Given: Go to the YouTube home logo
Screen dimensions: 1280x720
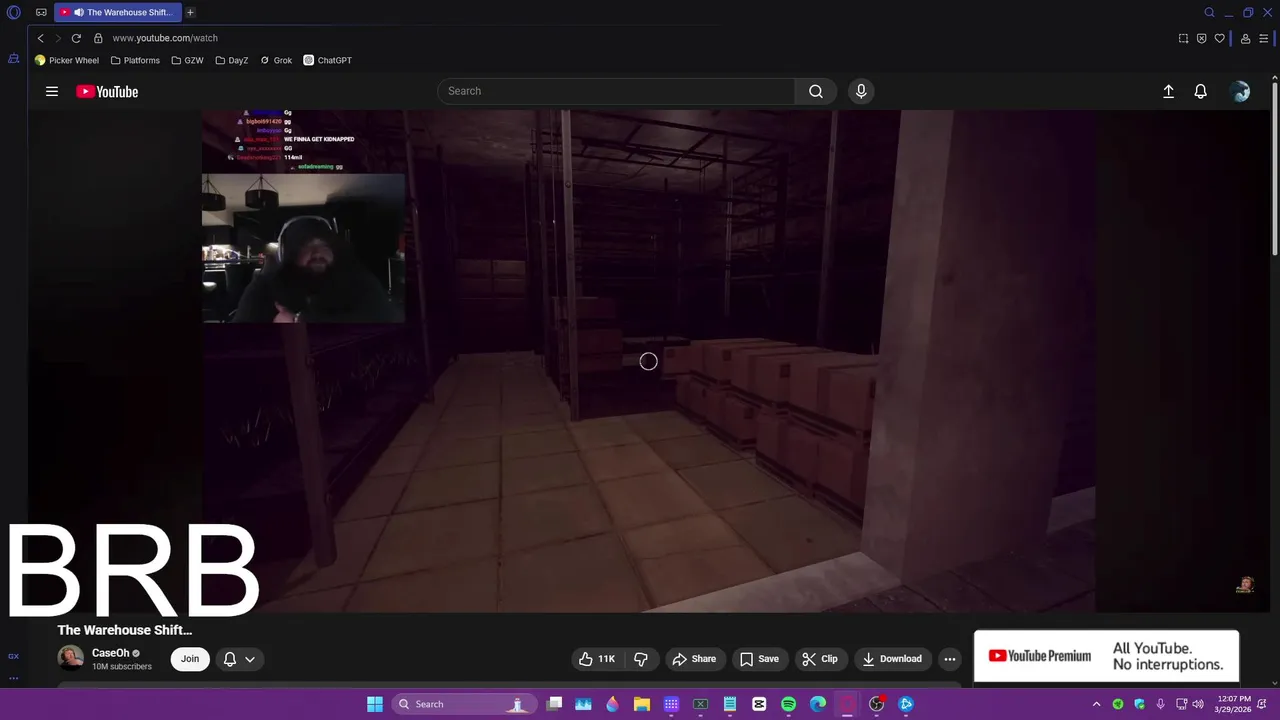Looking at the screenshot, I should tap(107, 92).
